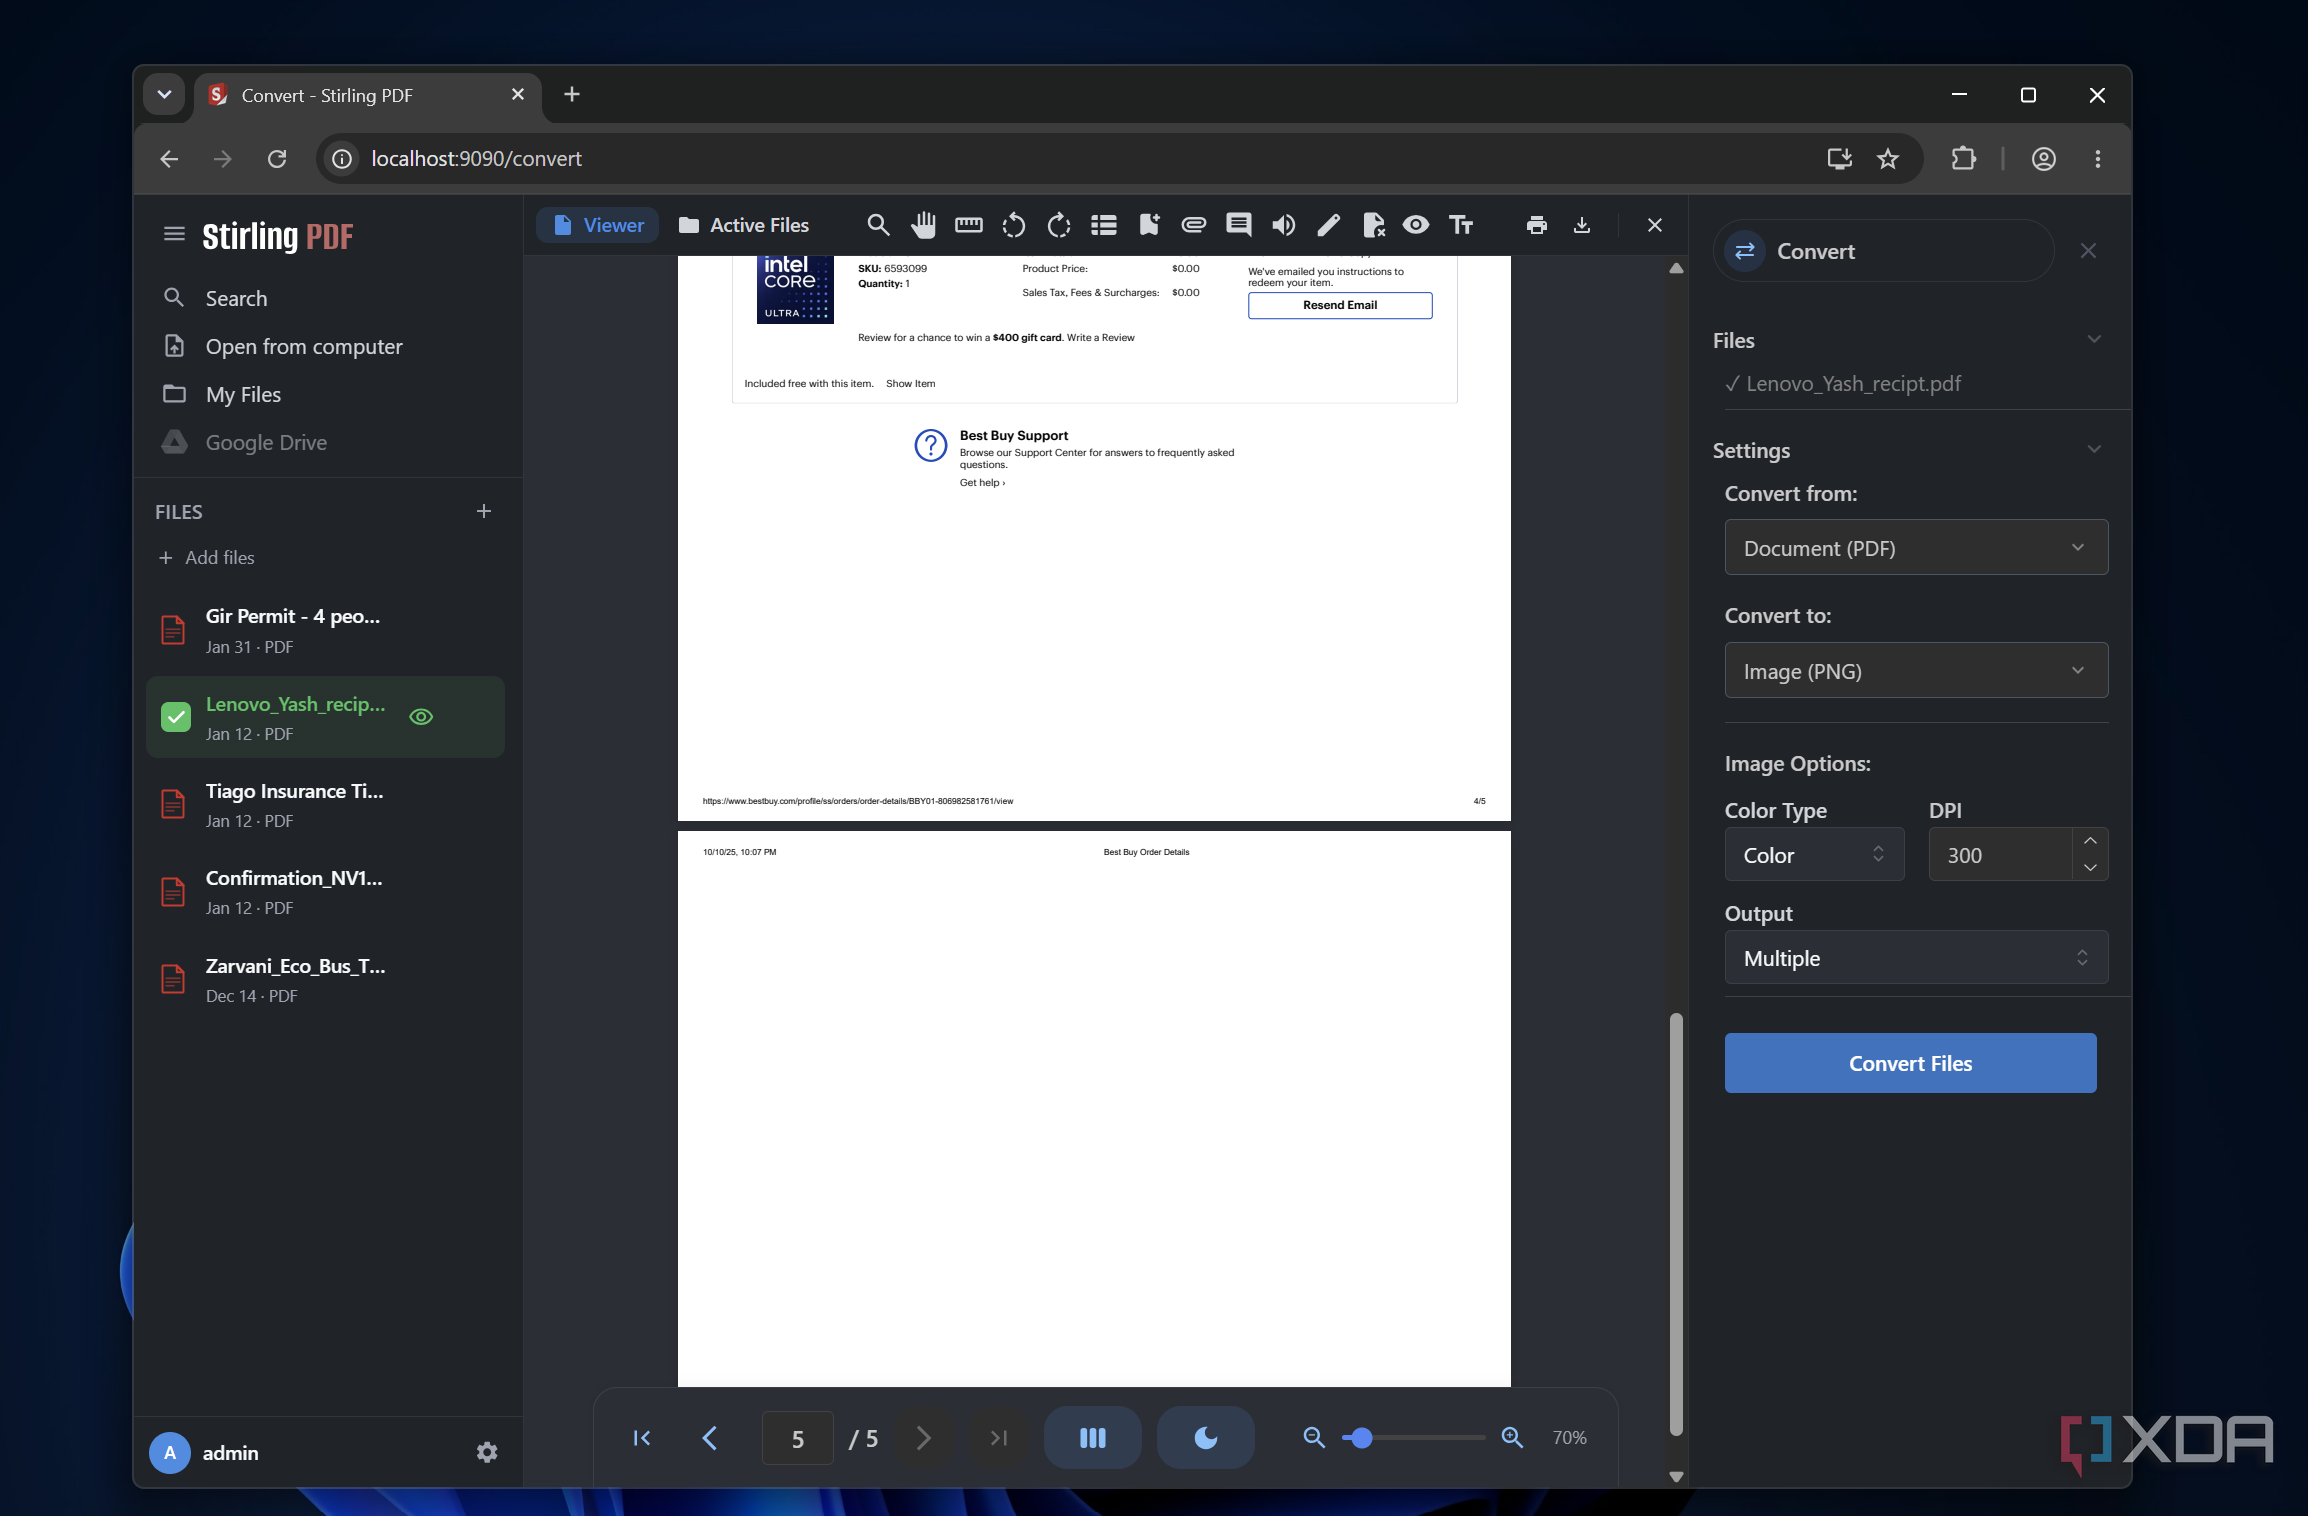This screenshot has width=2308, height=1516.
Task: Open the Convert from dropdown
Action: (x=1916, y=547)
